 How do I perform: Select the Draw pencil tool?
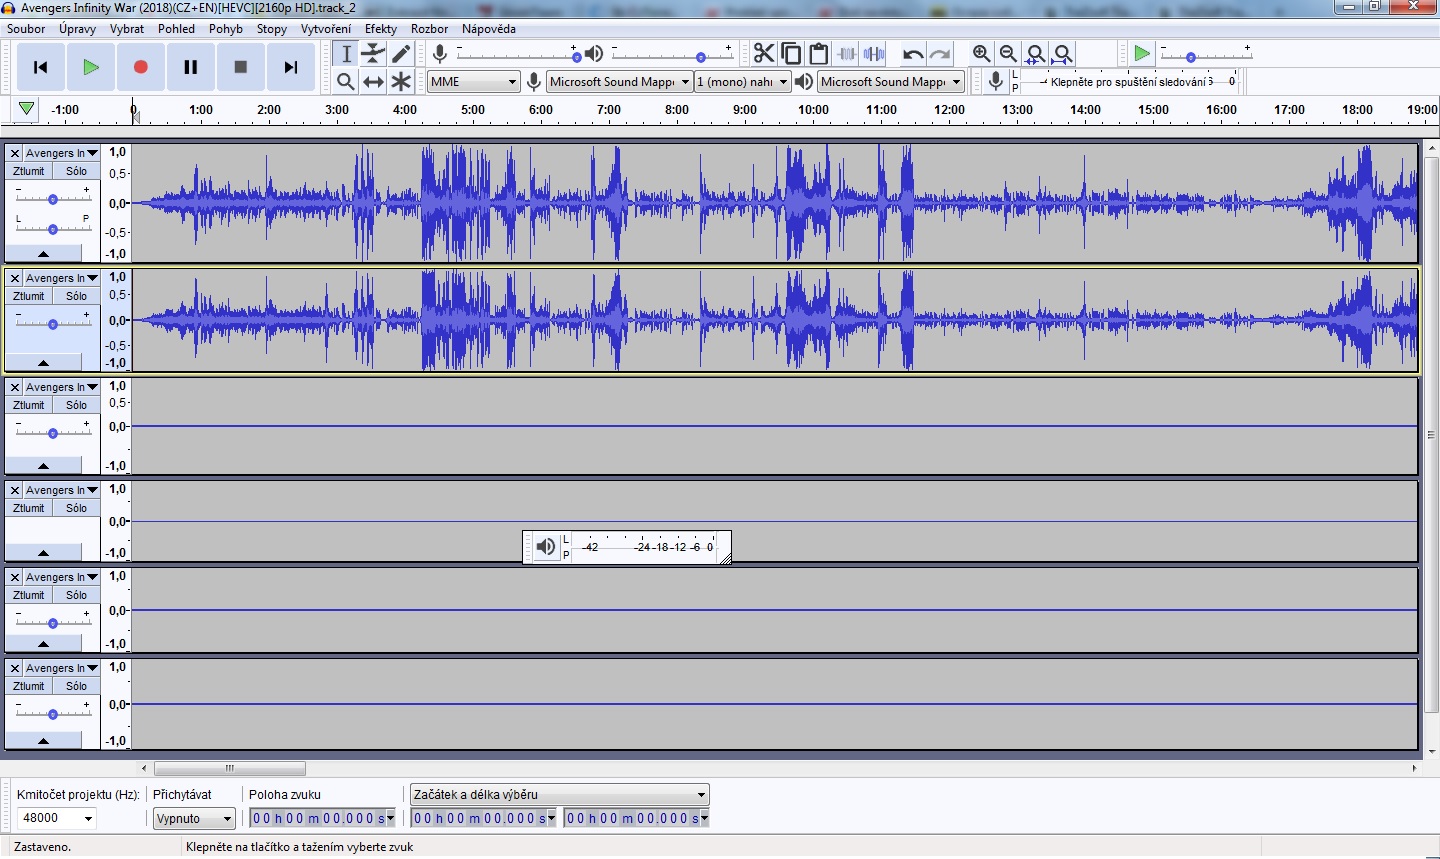(401, 54)
